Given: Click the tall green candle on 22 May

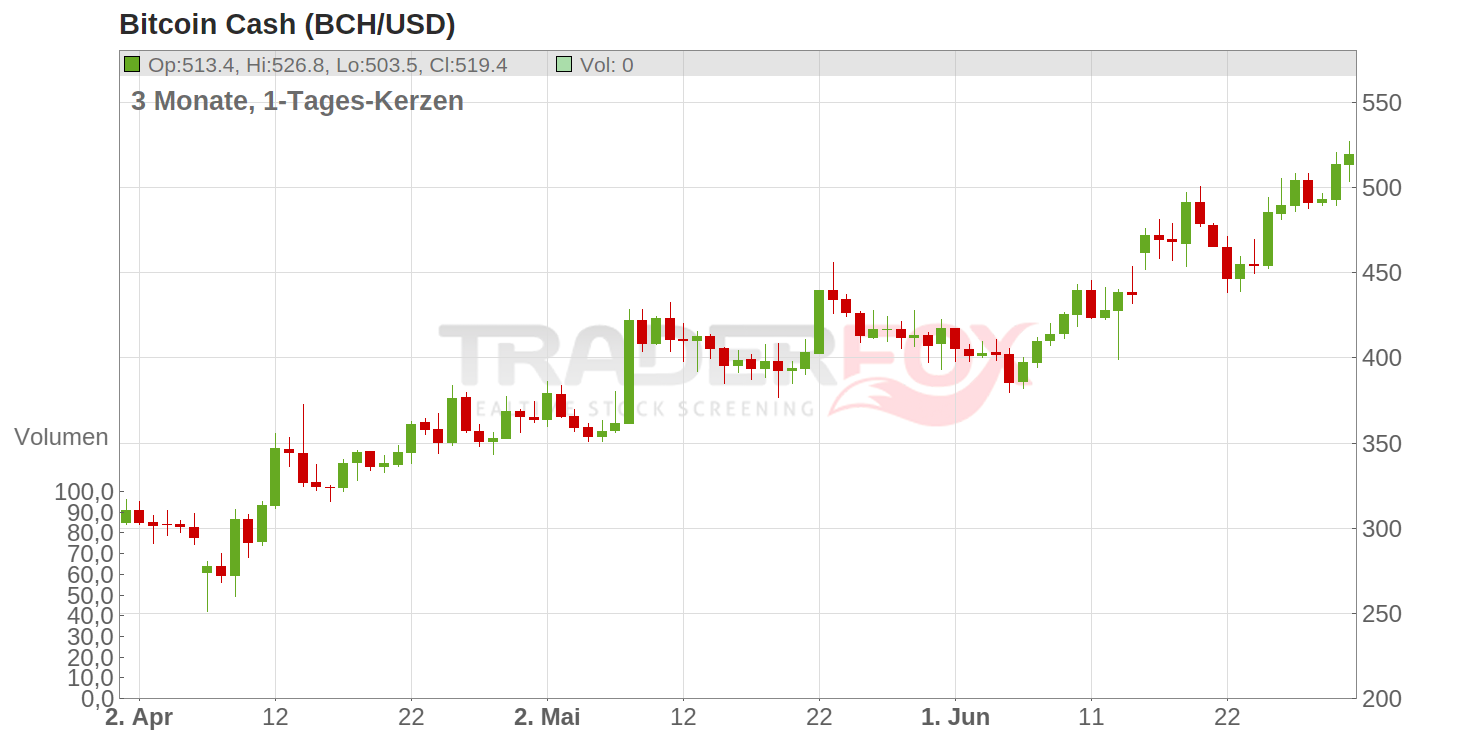Looking at the screenshot, I should click(x=819, y=322).
